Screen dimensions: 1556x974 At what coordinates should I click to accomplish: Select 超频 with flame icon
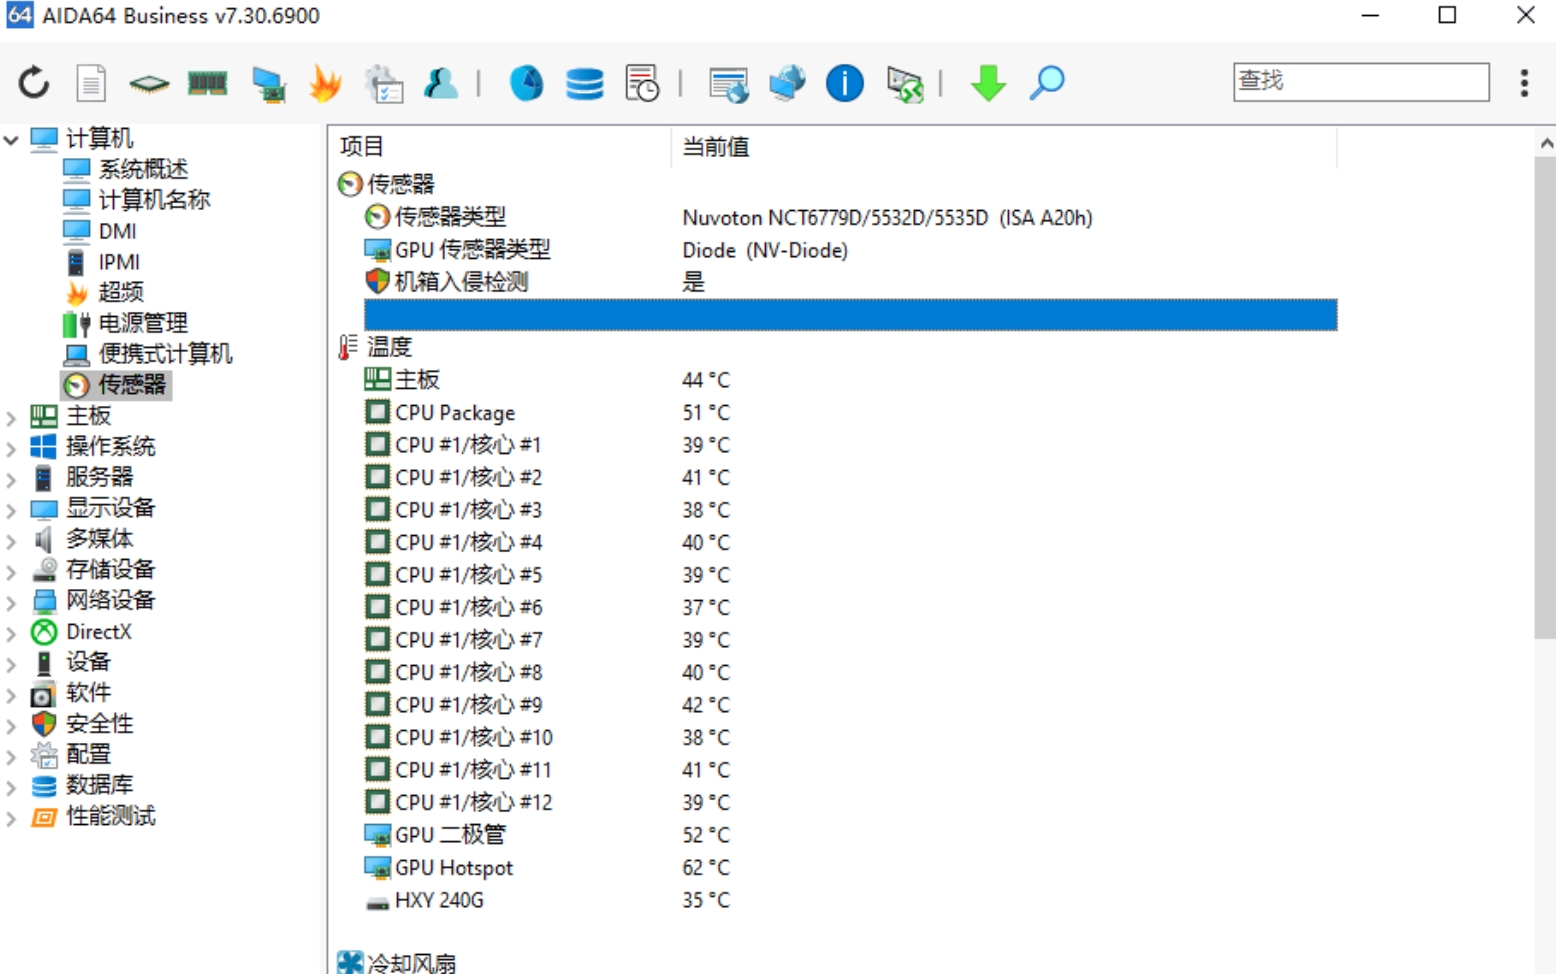(120, 292)
